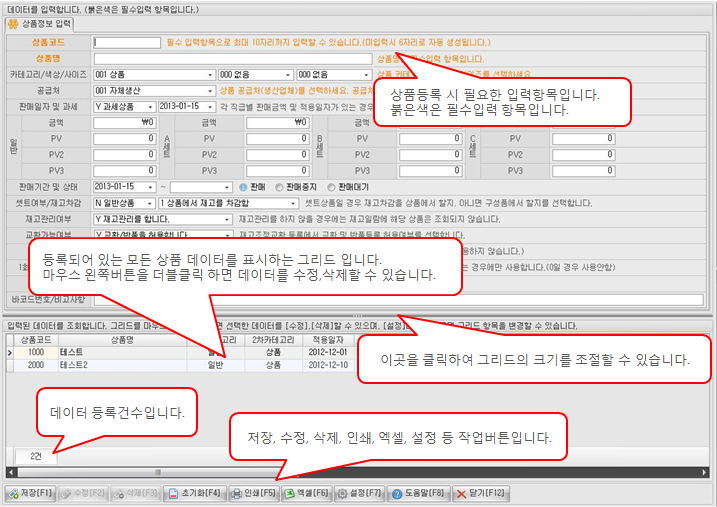Export via the 엑셀[F6] button
Screen dimensions: 717x507
pos(306,494)
